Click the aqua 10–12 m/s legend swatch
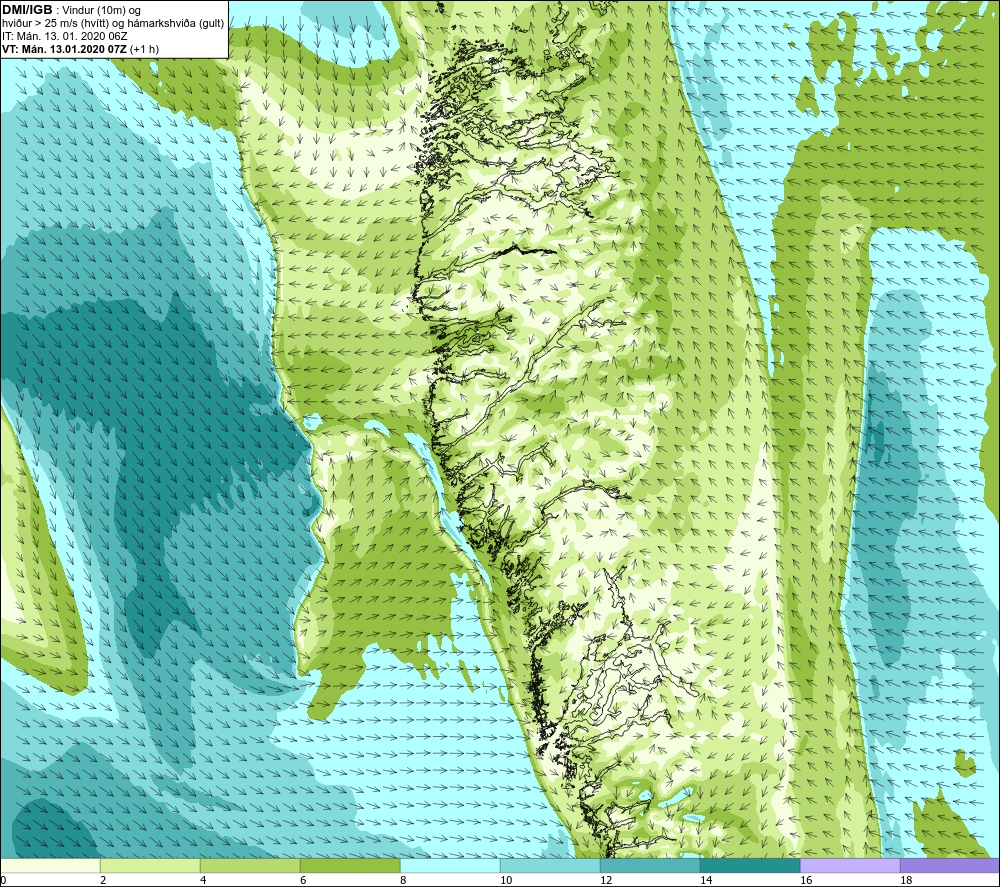Screen dimensions: 1000x887 point(550,865)
